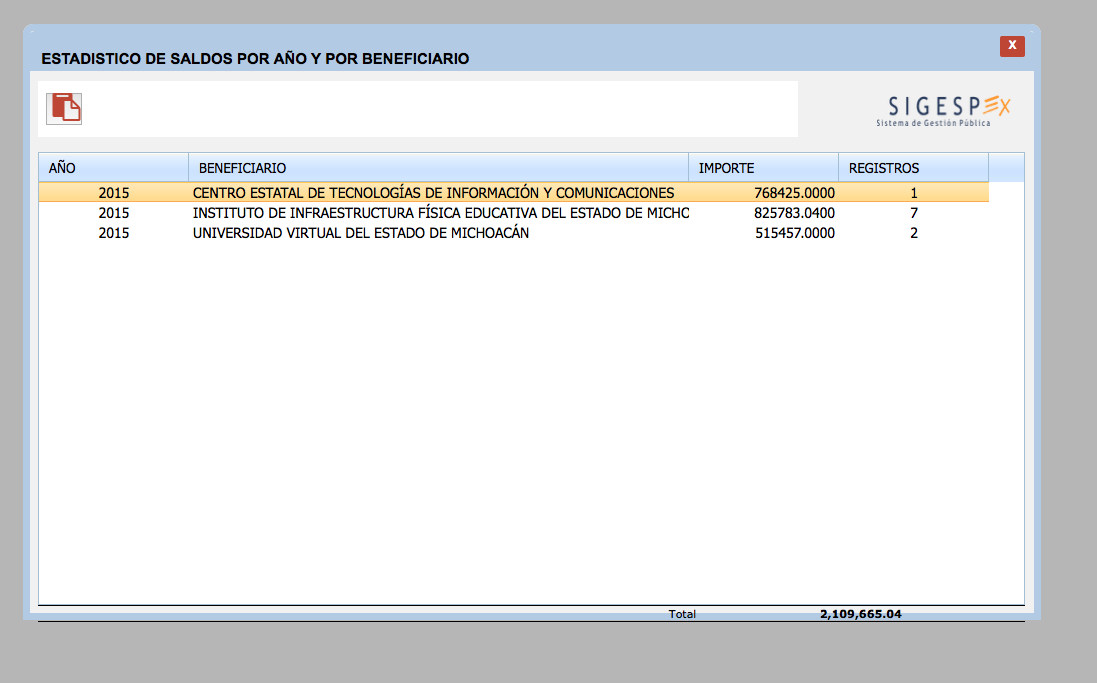1097x683 pixels.
Task: Close the dialog with red X
Action: [1012, 45]
